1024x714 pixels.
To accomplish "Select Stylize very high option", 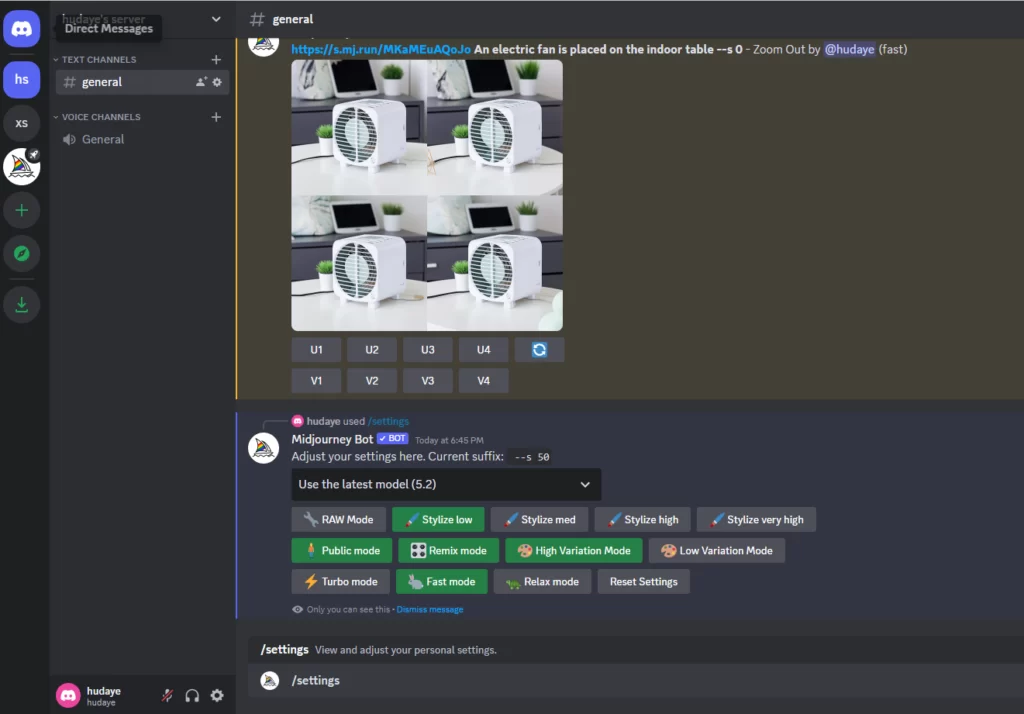I will tap(756, 520).
